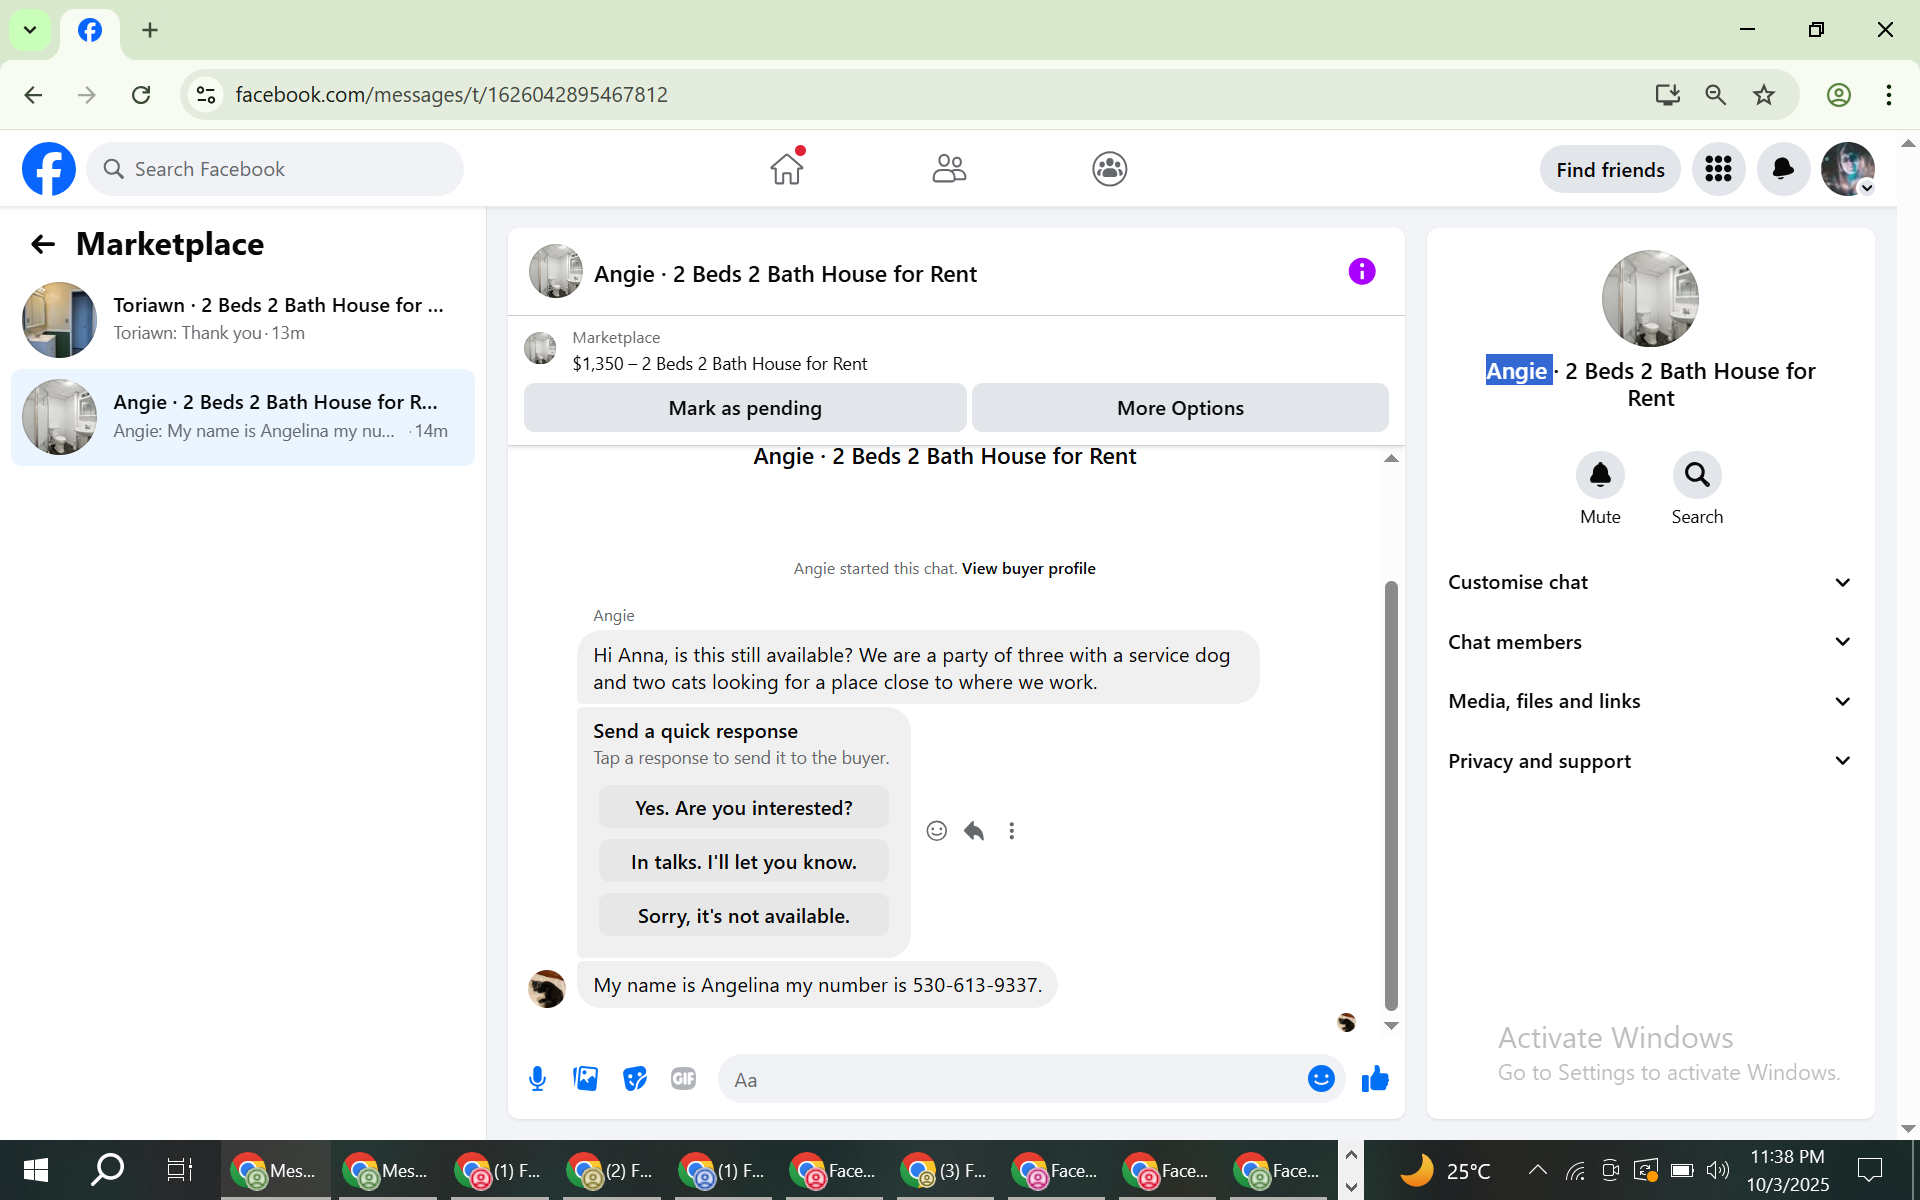Open View buyer profile link
The width and height of the screenshot is (1920, 1200).
pyautogui.click(x=1028, y=569)
